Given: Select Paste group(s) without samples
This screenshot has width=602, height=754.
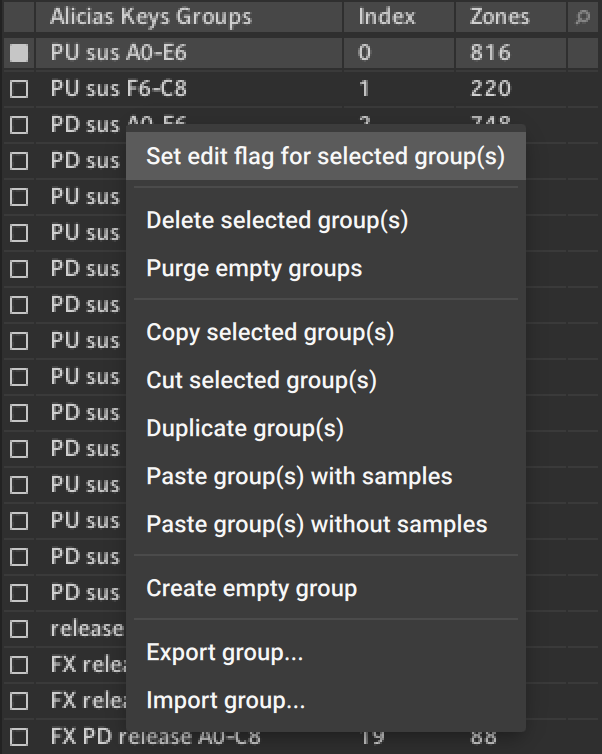Looking at the screenshot, I should tap(316, 524).
